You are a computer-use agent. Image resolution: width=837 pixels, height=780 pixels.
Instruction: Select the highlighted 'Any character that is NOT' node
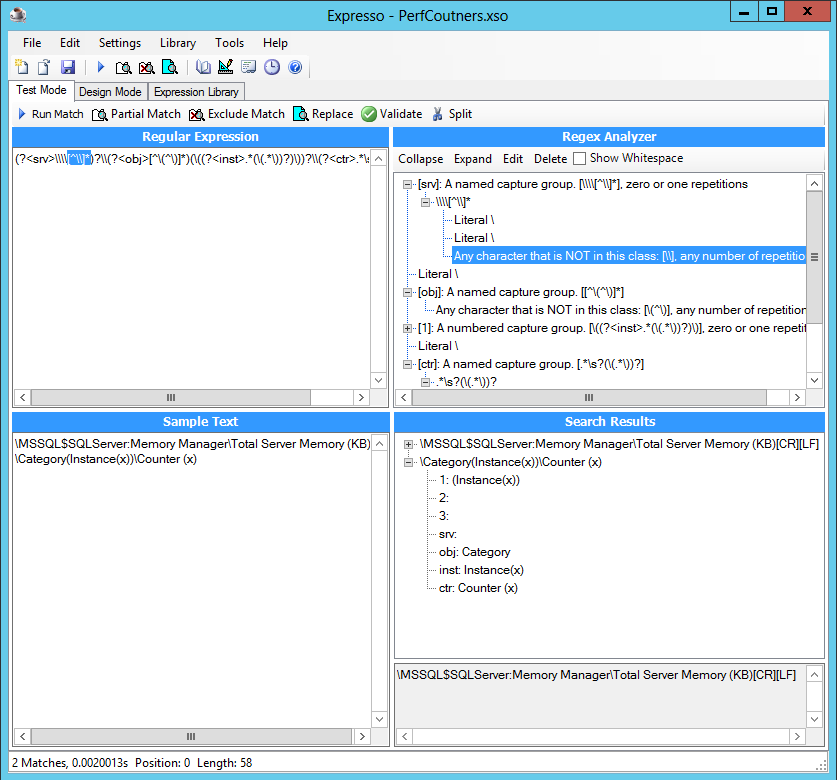point(629,256)
